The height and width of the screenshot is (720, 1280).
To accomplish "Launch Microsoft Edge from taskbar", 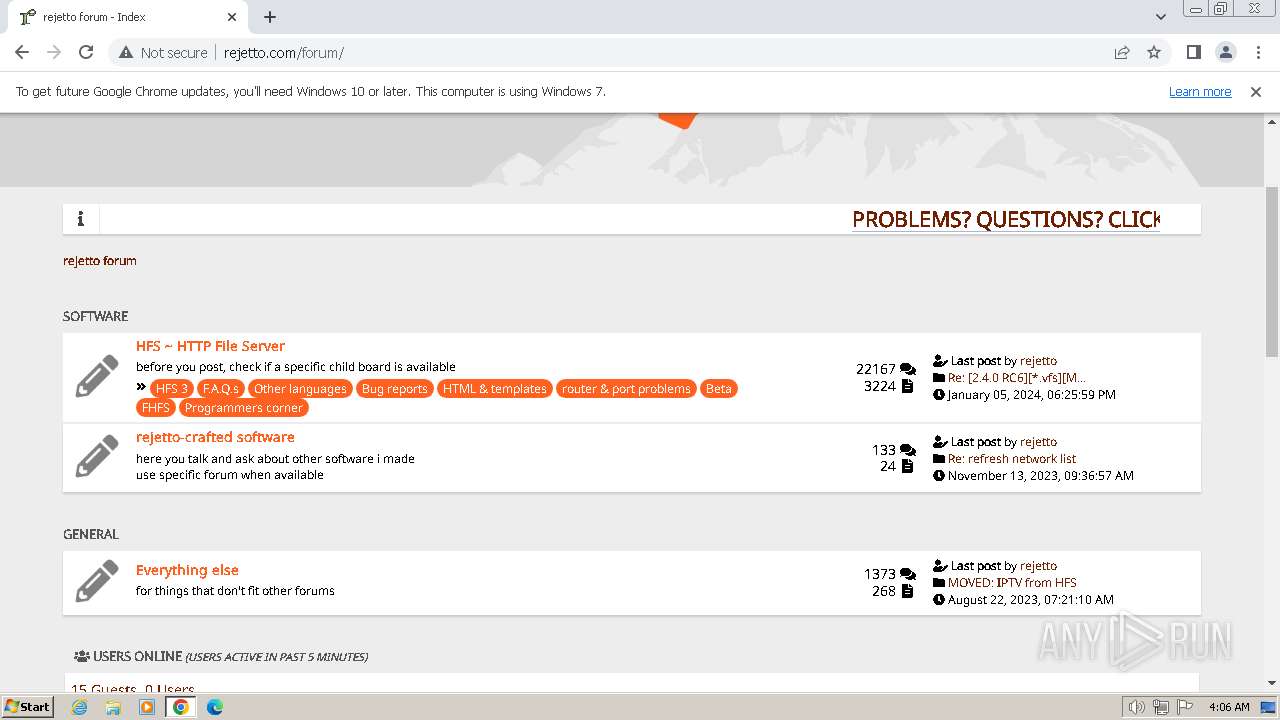I will click(x=215, y=707).
